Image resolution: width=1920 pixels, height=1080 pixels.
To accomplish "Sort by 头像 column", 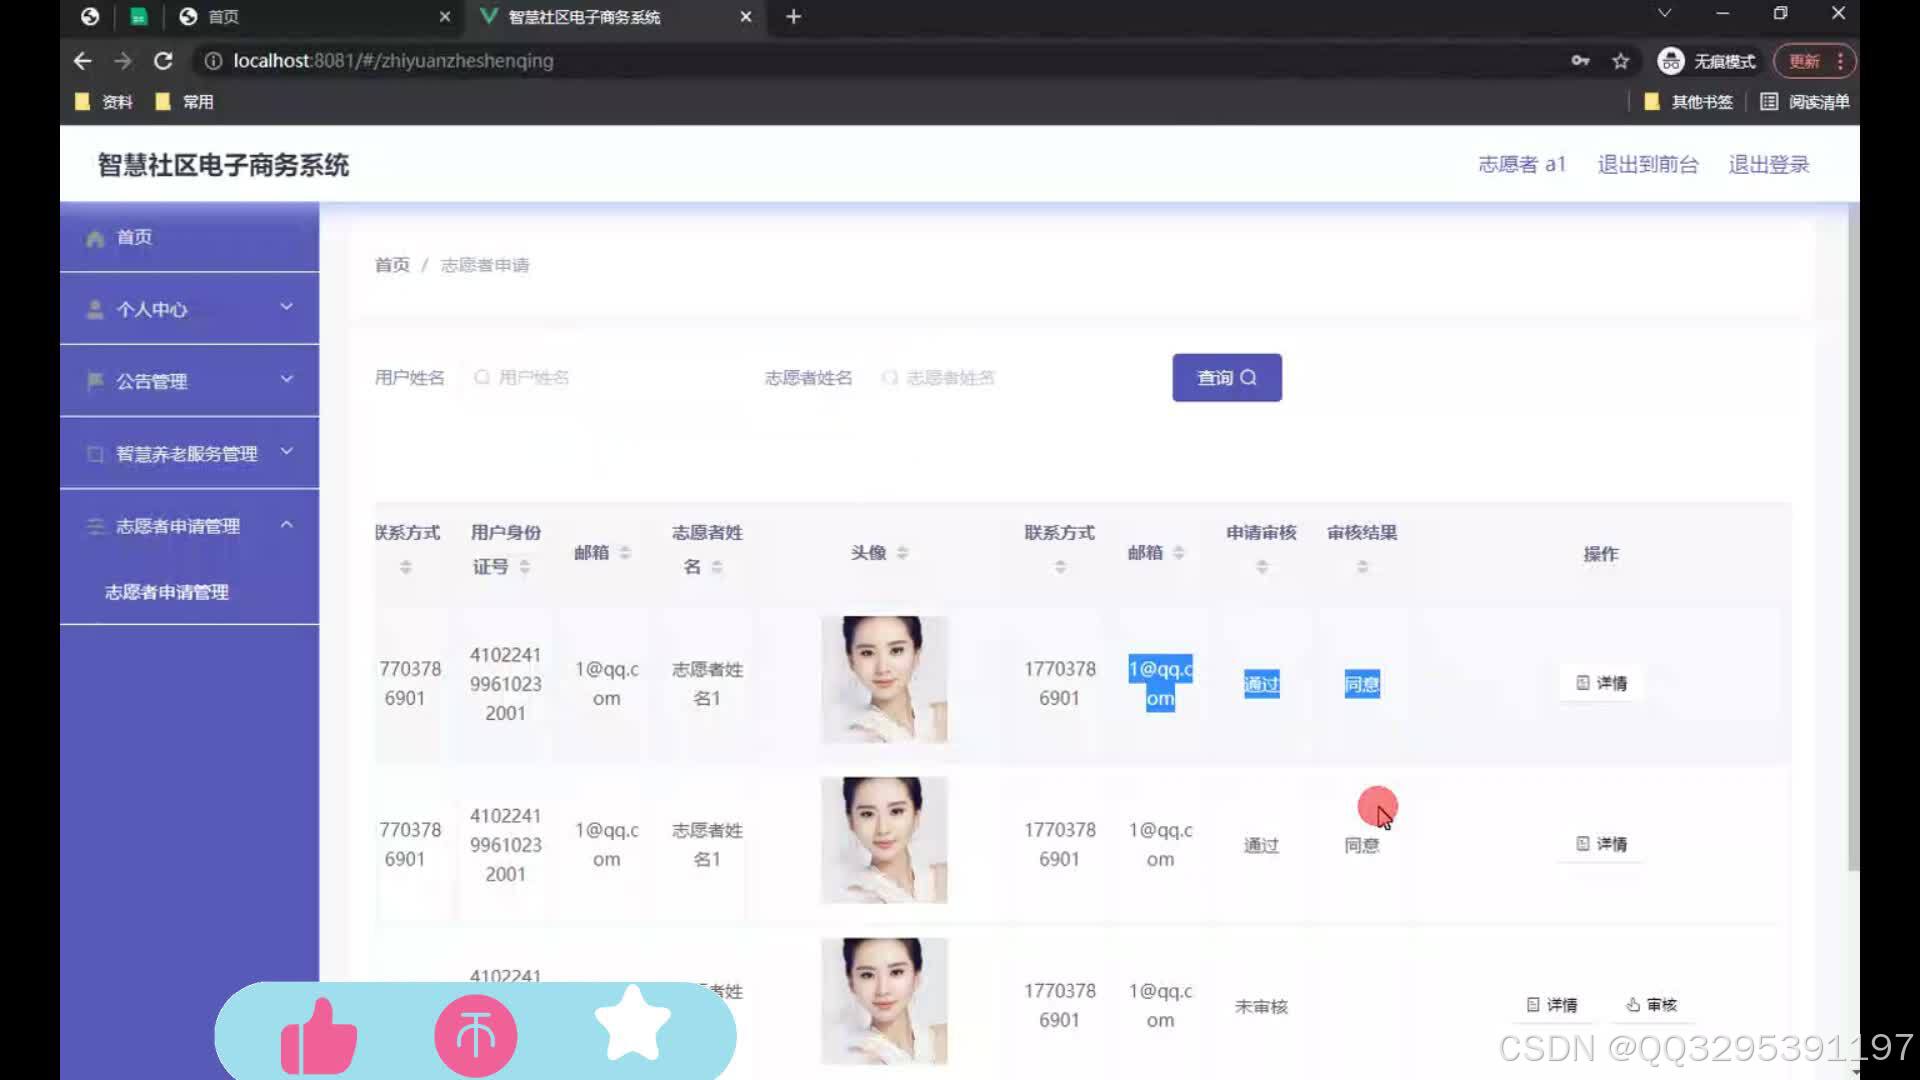I will click(902, 553).
